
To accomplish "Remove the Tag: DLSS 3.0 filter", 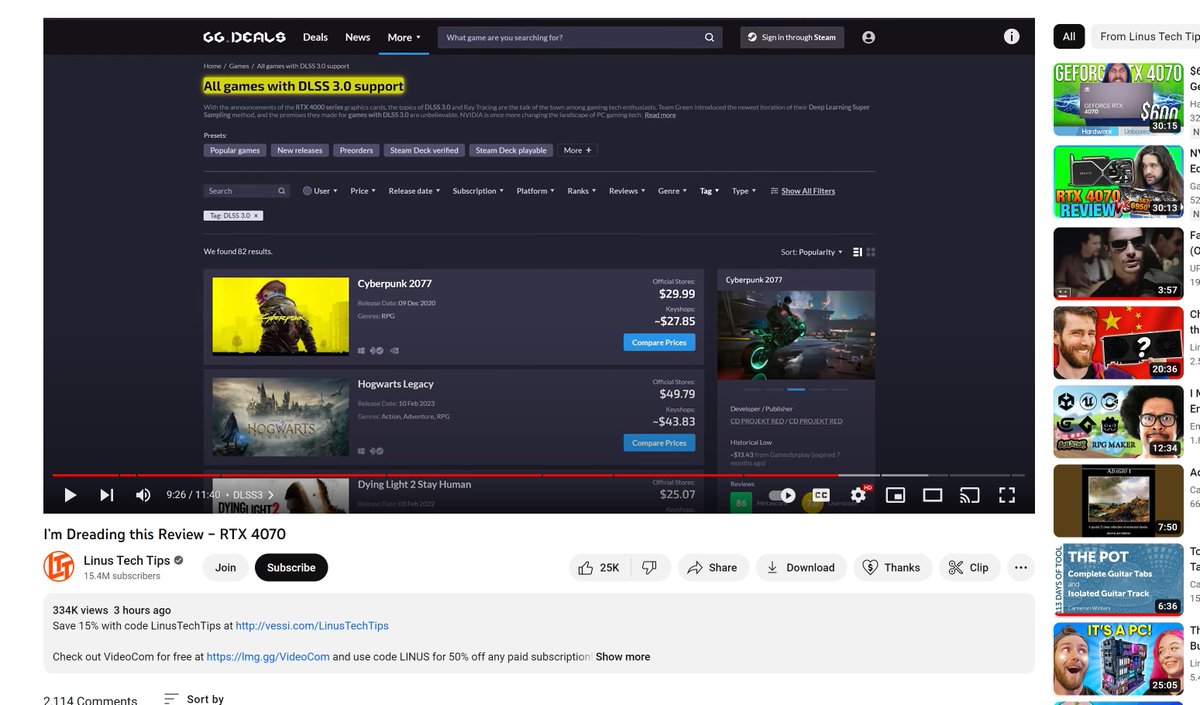I will (256, 215).
